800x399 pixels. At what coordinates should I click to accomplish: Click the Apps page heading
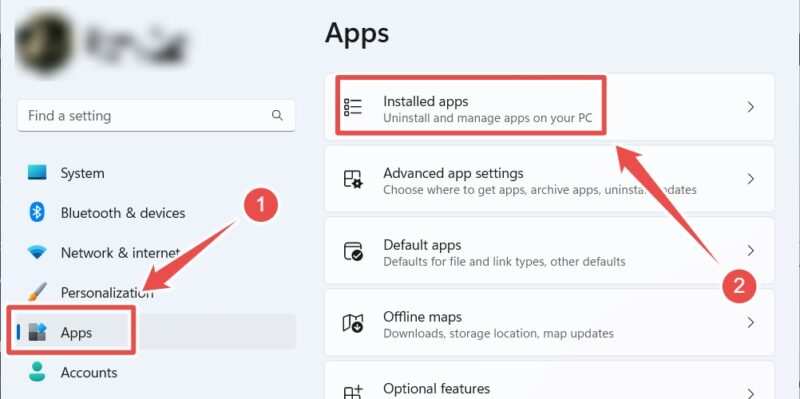[357, 34]
